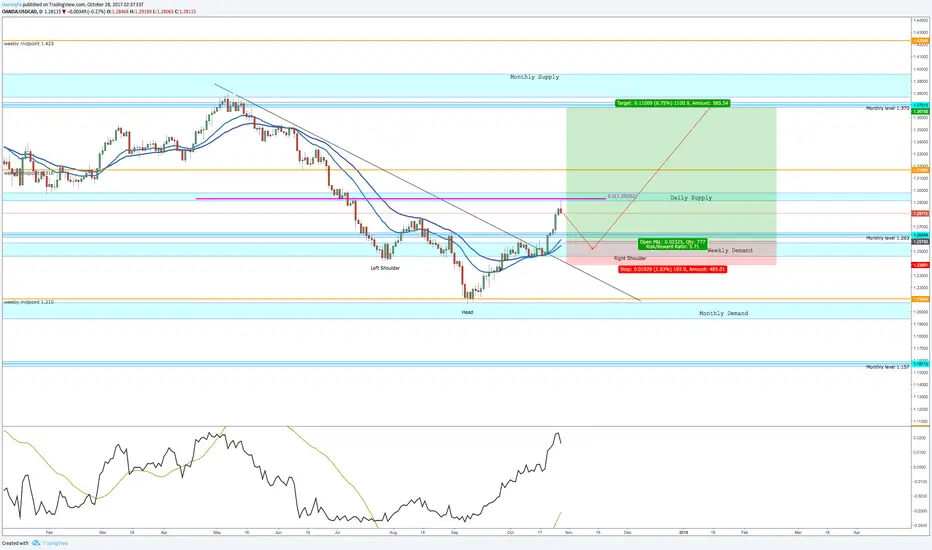Select the OANDA:USDCAD symbol title
This screenshot has height=550, width=932.
tap(18, 11)
